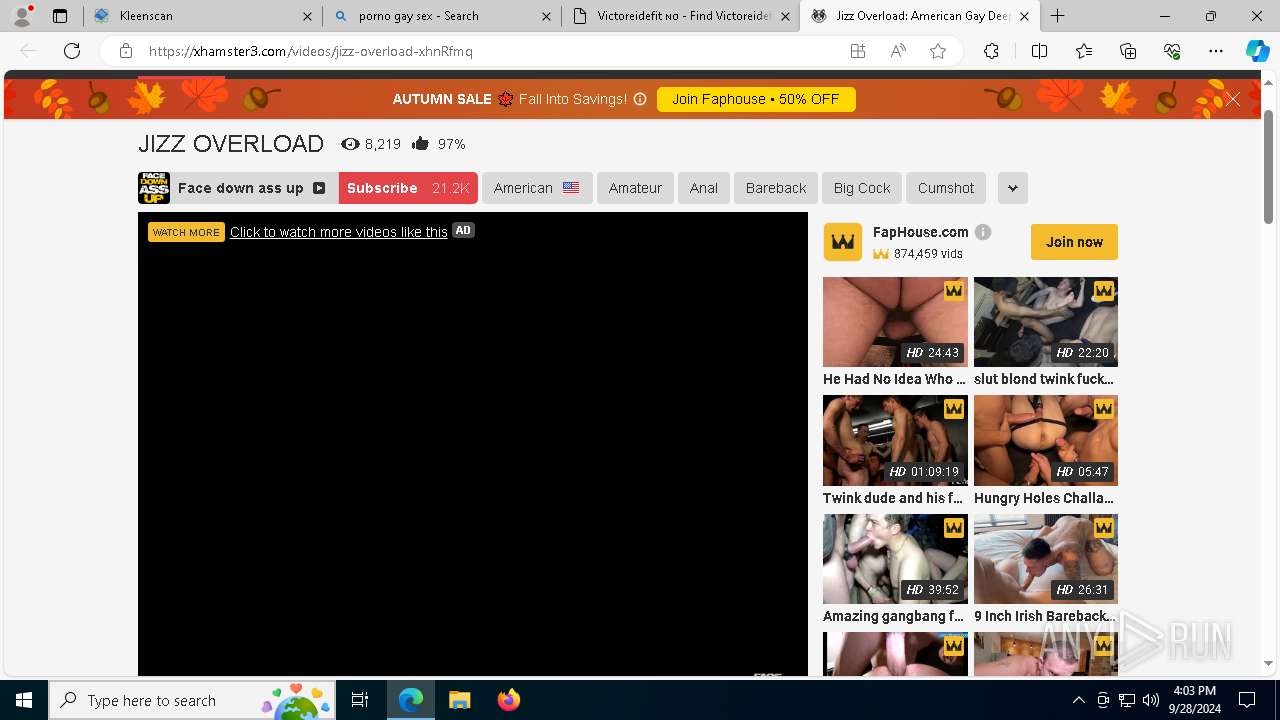This screenshot has height=720, width=1280.
Task: Select the Bareback tag
Action: click(776, 188)
